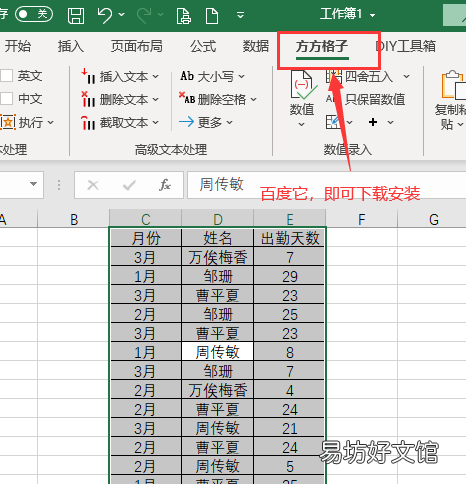Screen dimensions: 466x484
Task: Open the 公式 tab
Action: tap(203, 46)
